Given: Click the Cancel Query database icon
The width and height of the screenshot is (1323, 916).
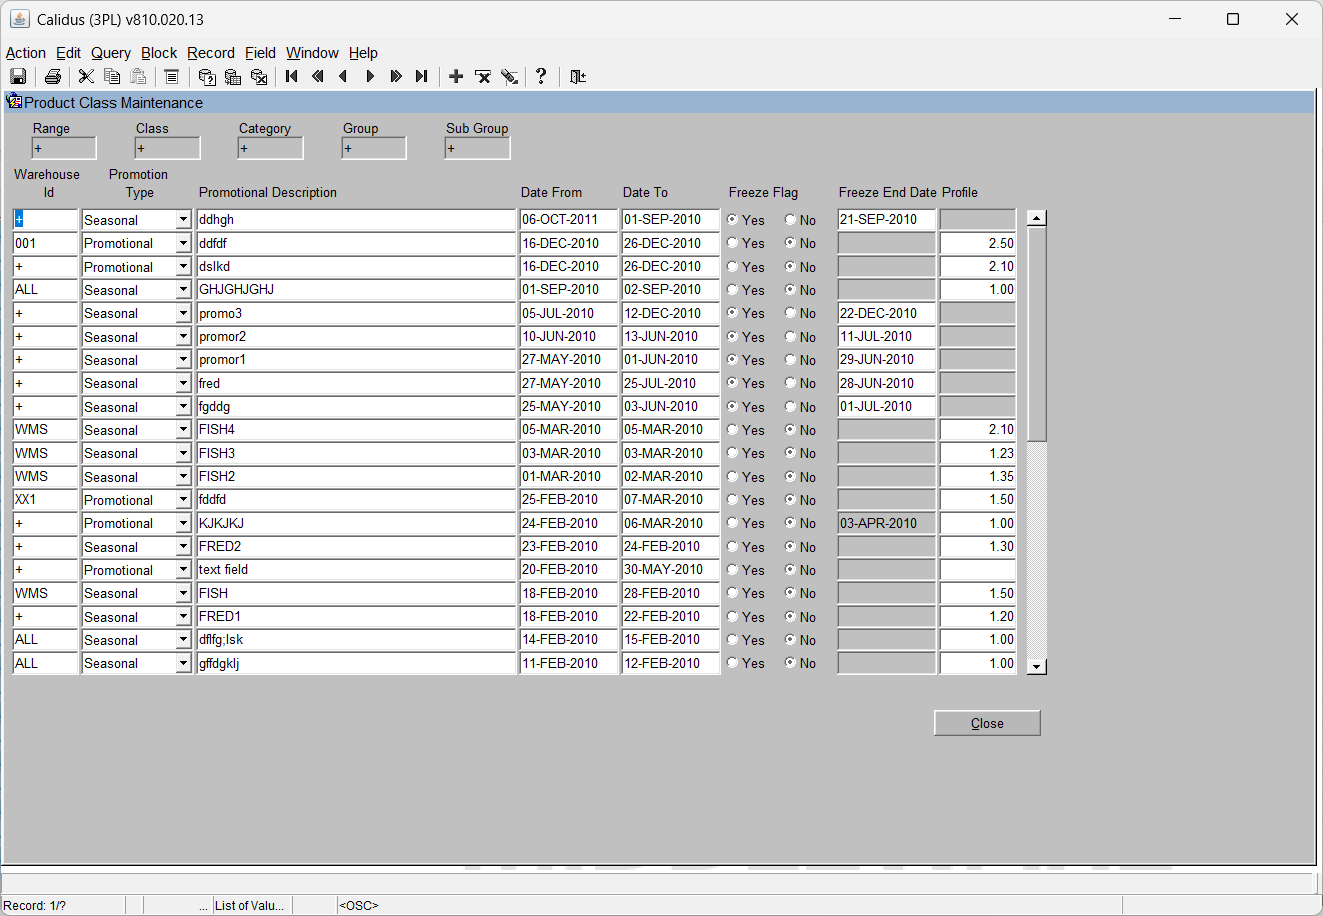Looking at the screenshot, I should click(259, 76).
